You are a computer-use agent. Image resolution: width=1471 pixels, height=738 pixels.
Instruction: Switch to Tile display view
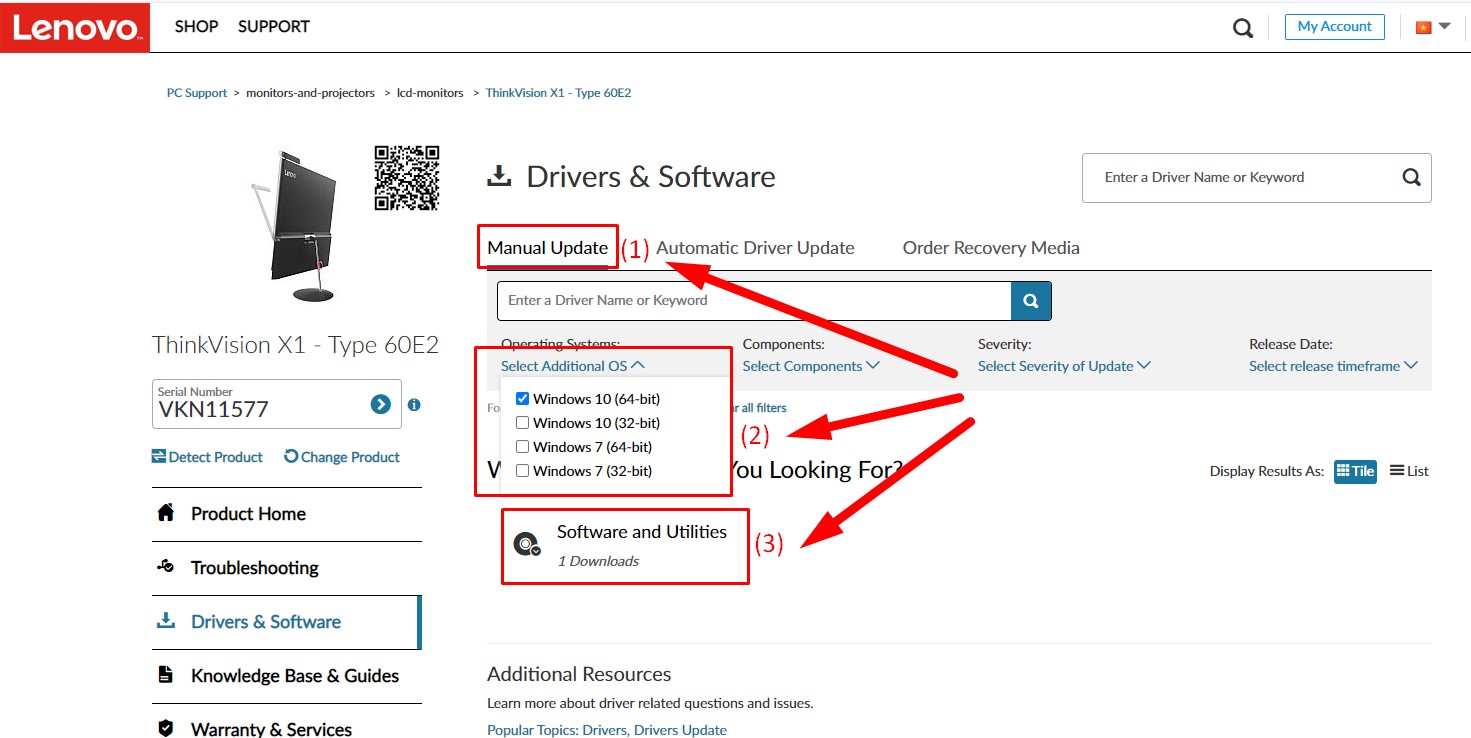tap(1355, 471)
